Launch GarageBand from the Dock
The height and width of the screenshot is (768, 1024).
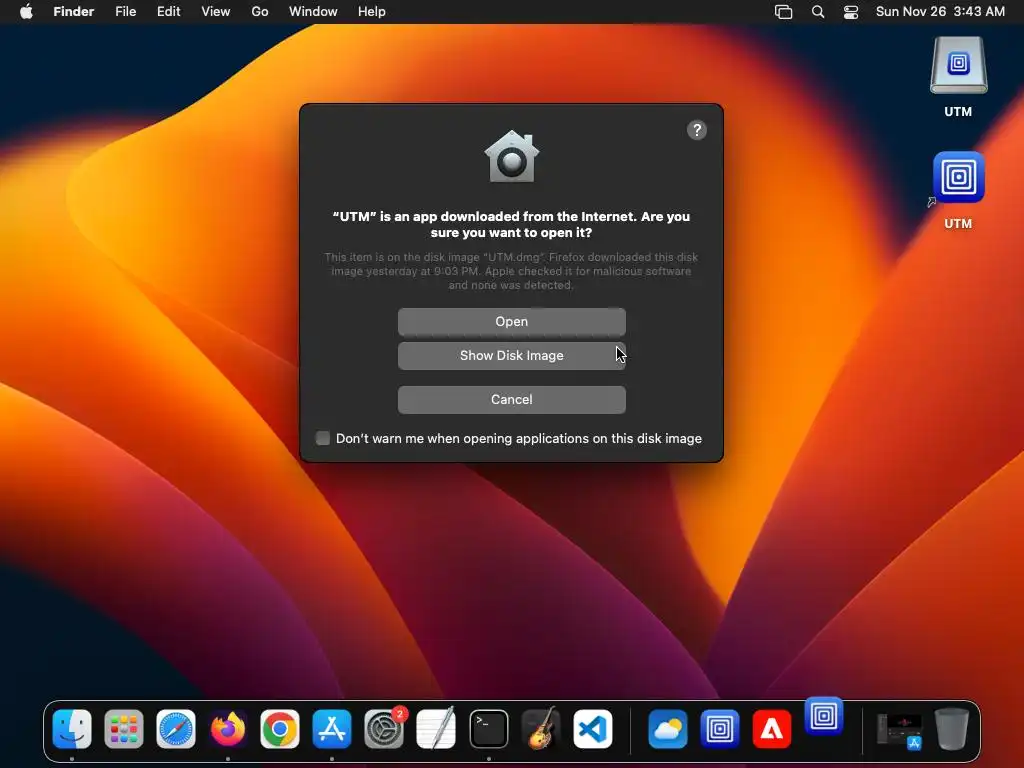point(541,728)
